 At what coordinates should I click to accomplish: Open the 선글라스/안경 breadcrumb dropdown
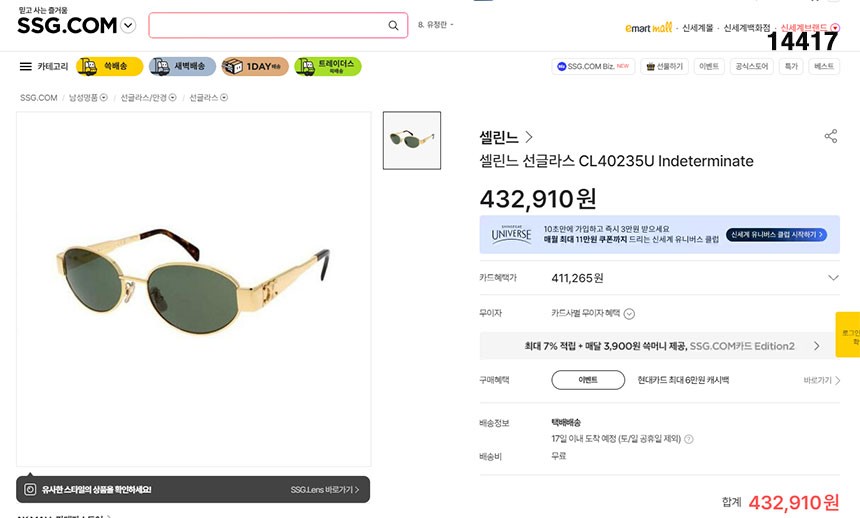[173, 97]
